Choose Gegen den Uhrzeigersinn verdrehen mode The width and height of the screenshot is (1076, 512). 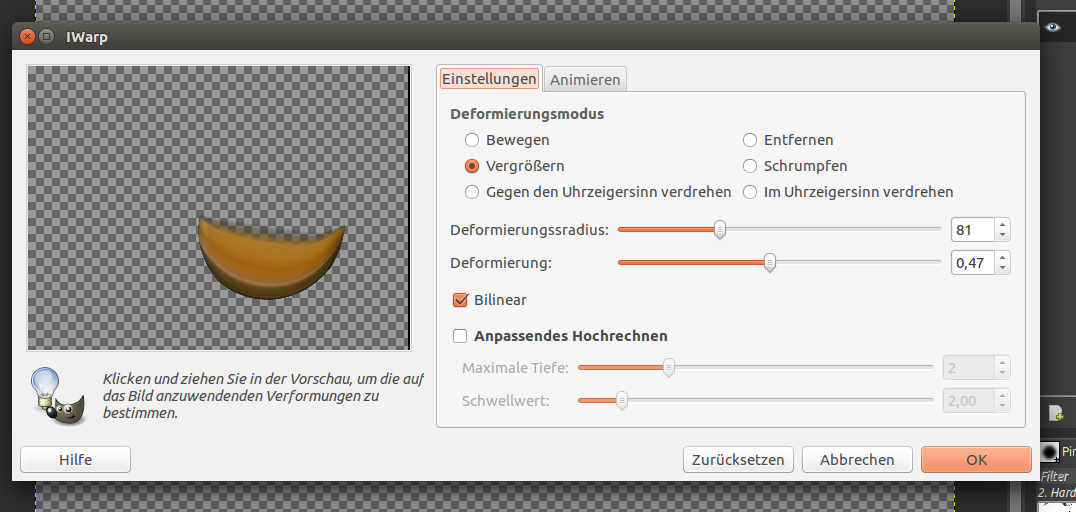pos(471,192)
